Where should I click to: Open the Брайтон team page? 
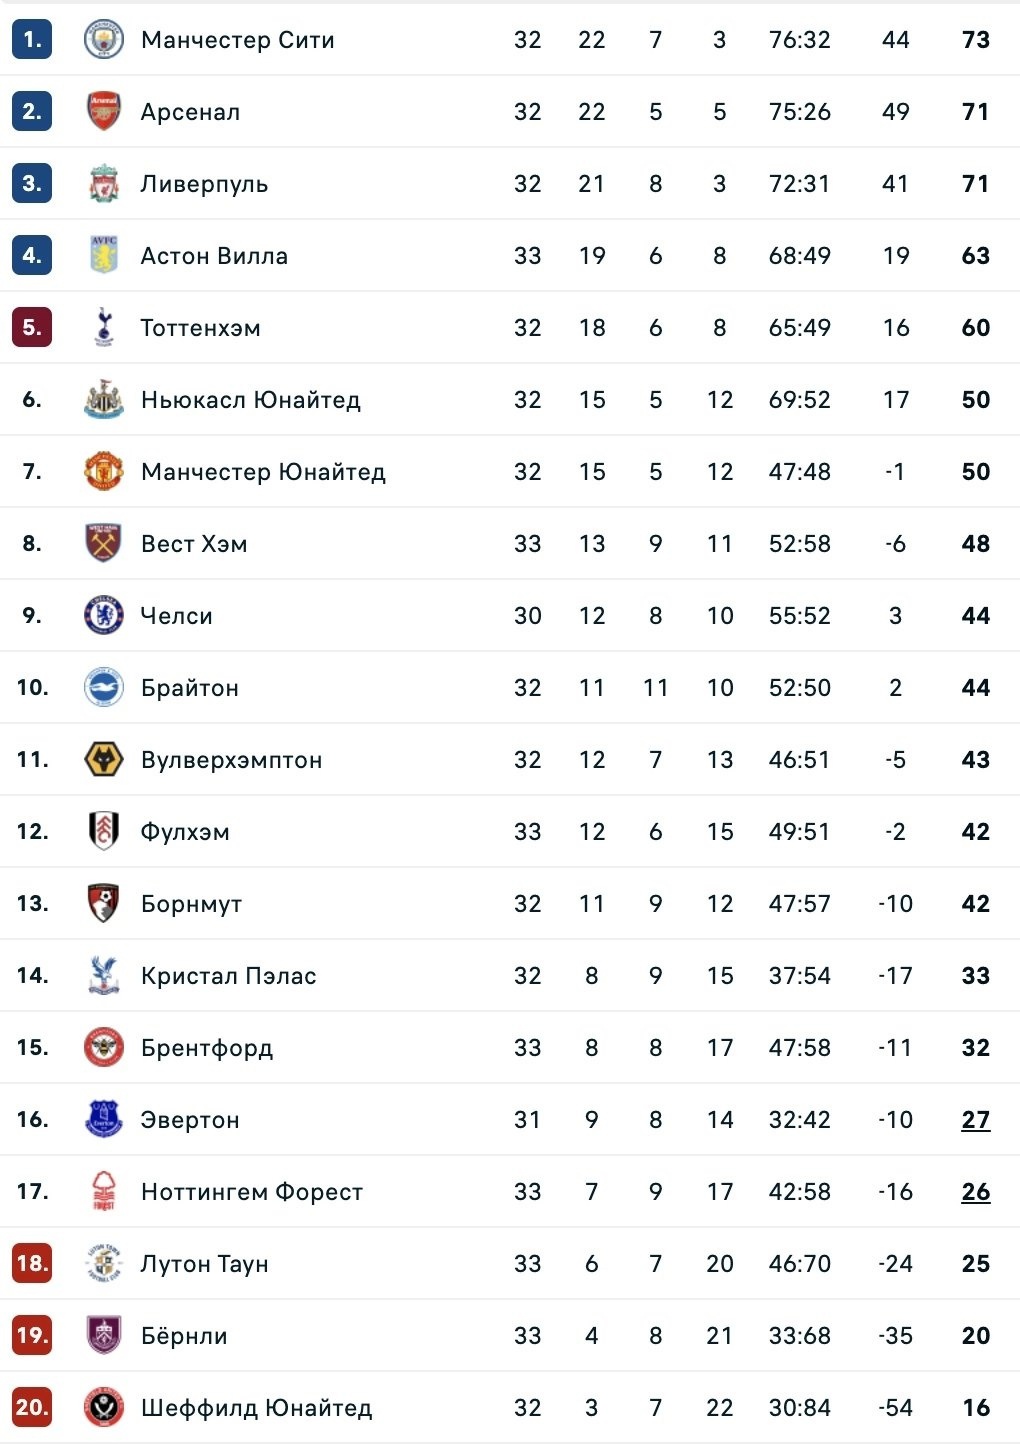(x=190, y=688)
